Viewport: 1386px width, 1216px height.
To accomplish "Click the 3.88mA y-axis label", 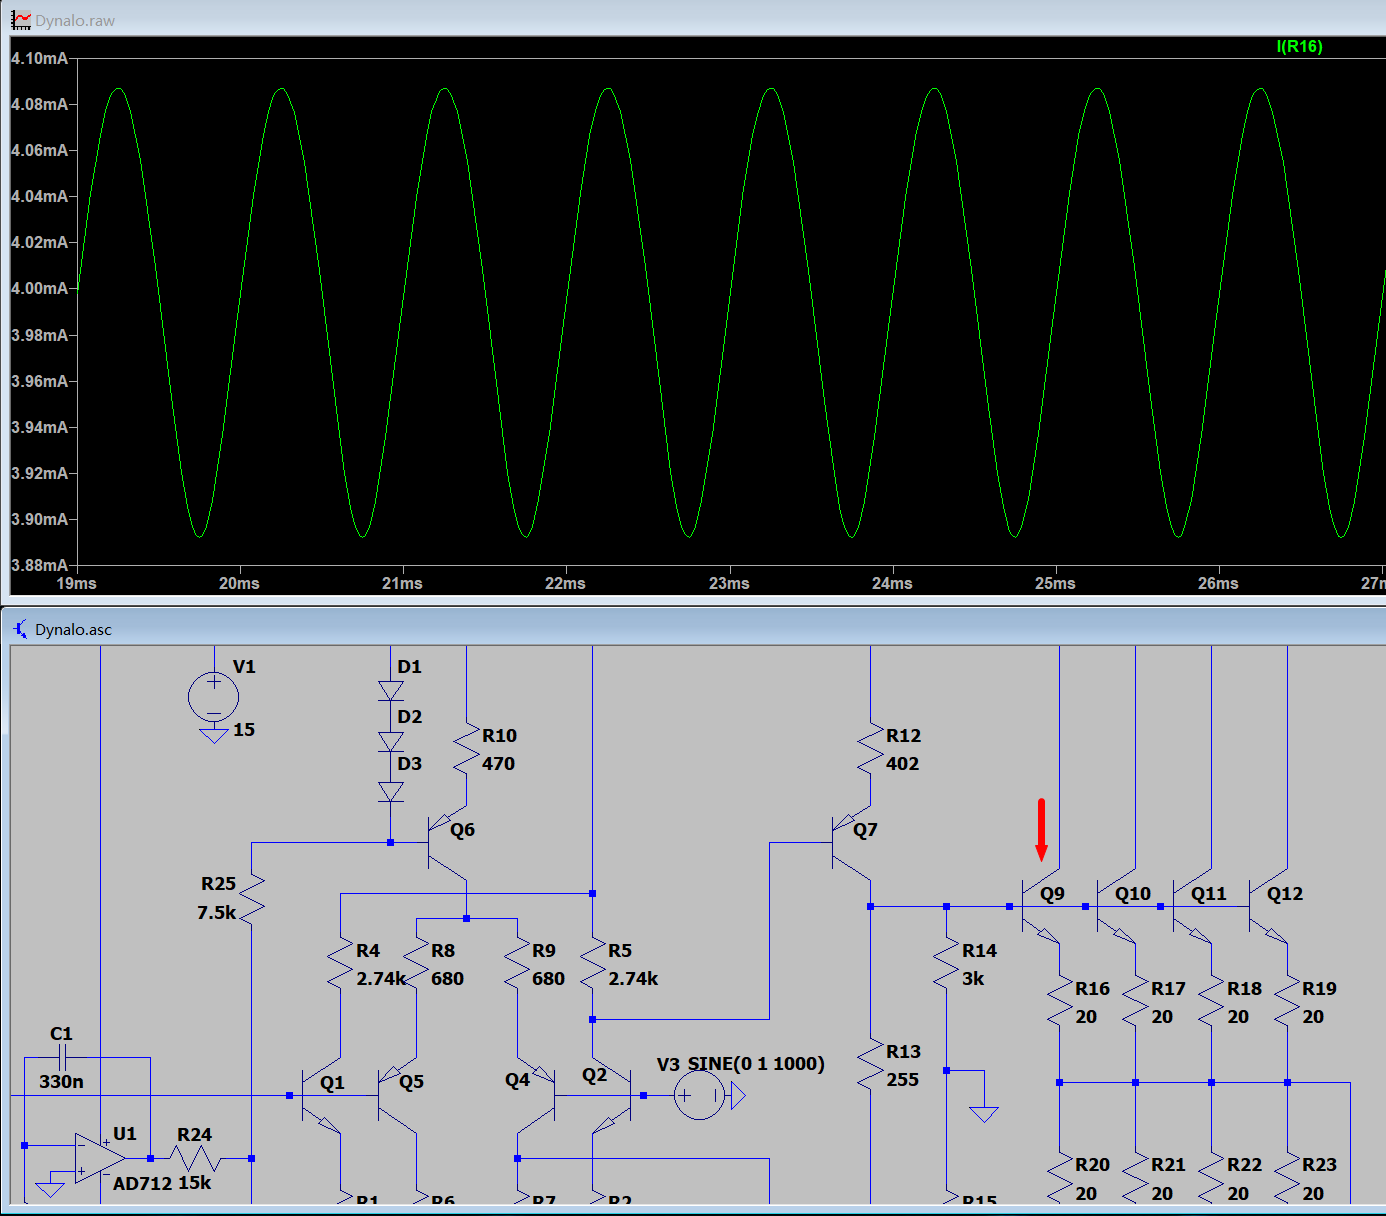I will pyautogui.click(x=40, y=565).
